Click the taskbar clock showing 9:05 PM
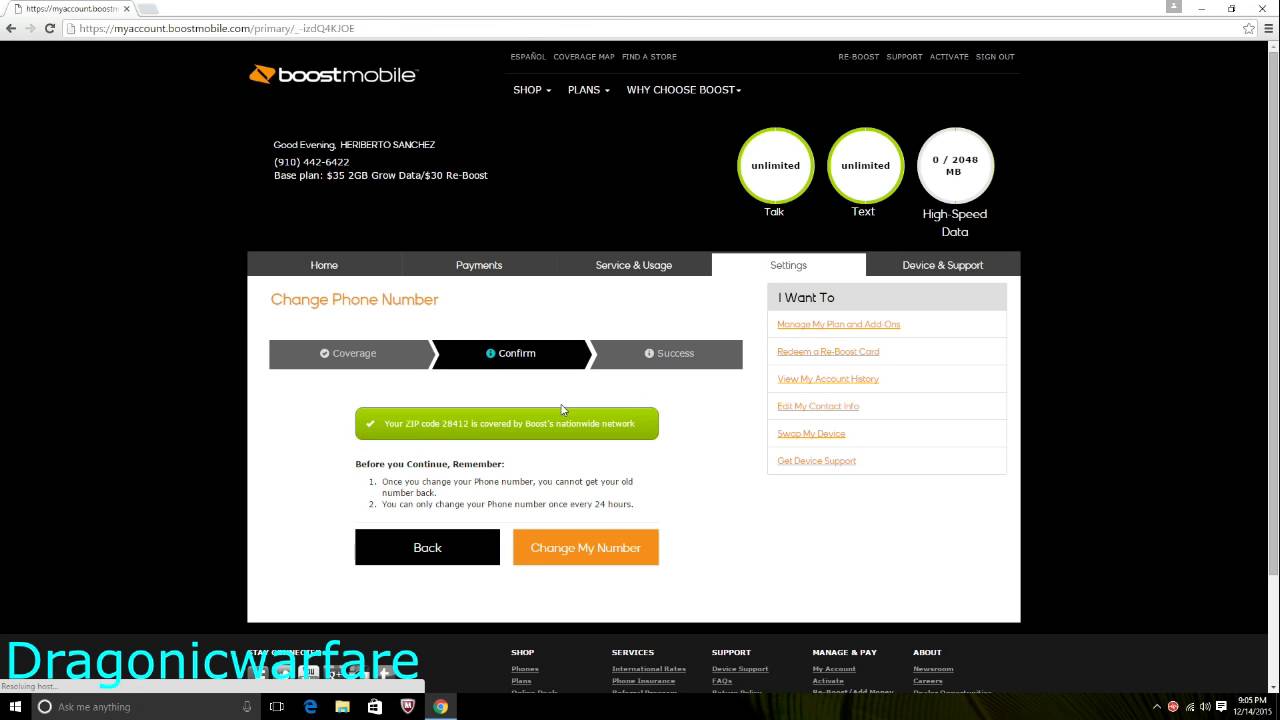 1252,706
